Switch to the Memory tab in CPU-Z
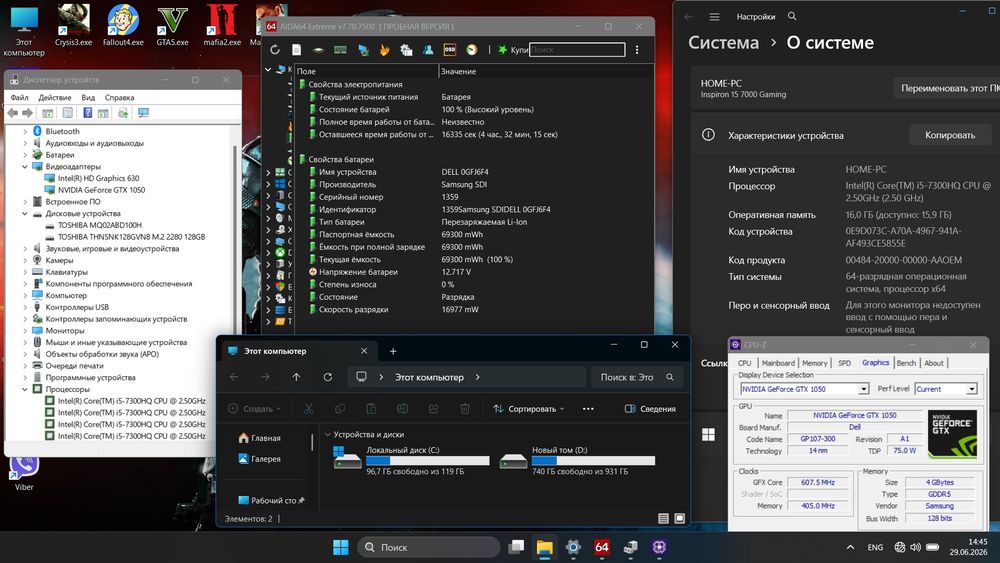This screenshot has height=563, width=1000. [x=814, y=363]
